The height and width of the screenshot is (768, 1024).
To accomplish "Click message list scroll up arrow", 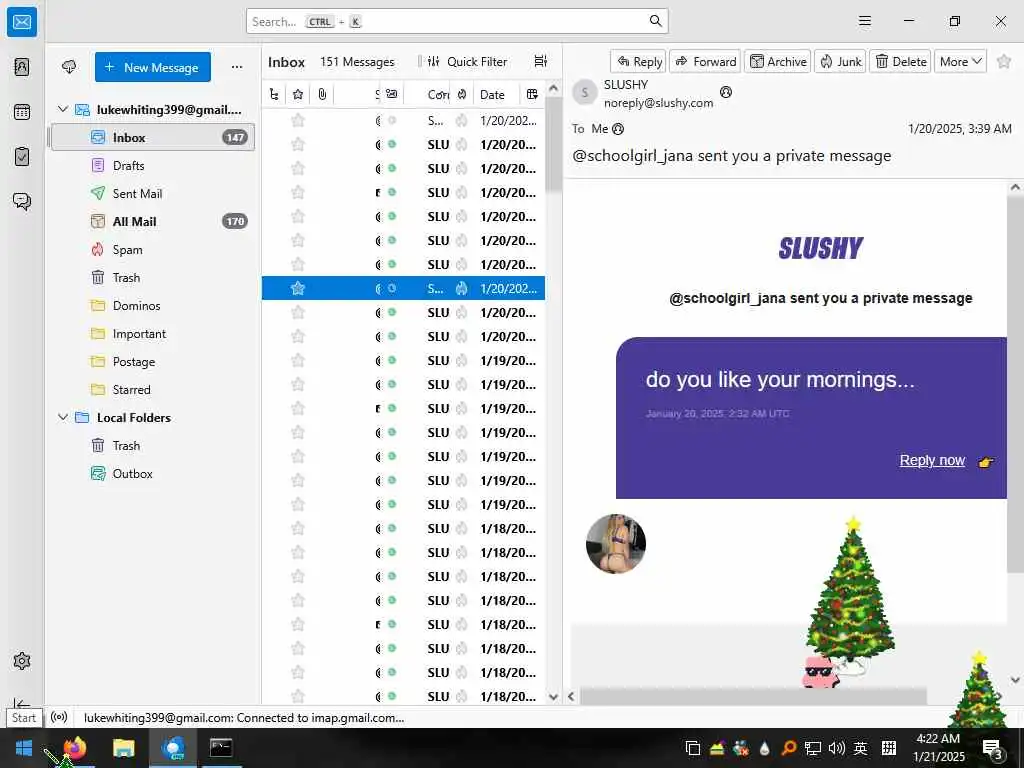I will coord(554,88).
